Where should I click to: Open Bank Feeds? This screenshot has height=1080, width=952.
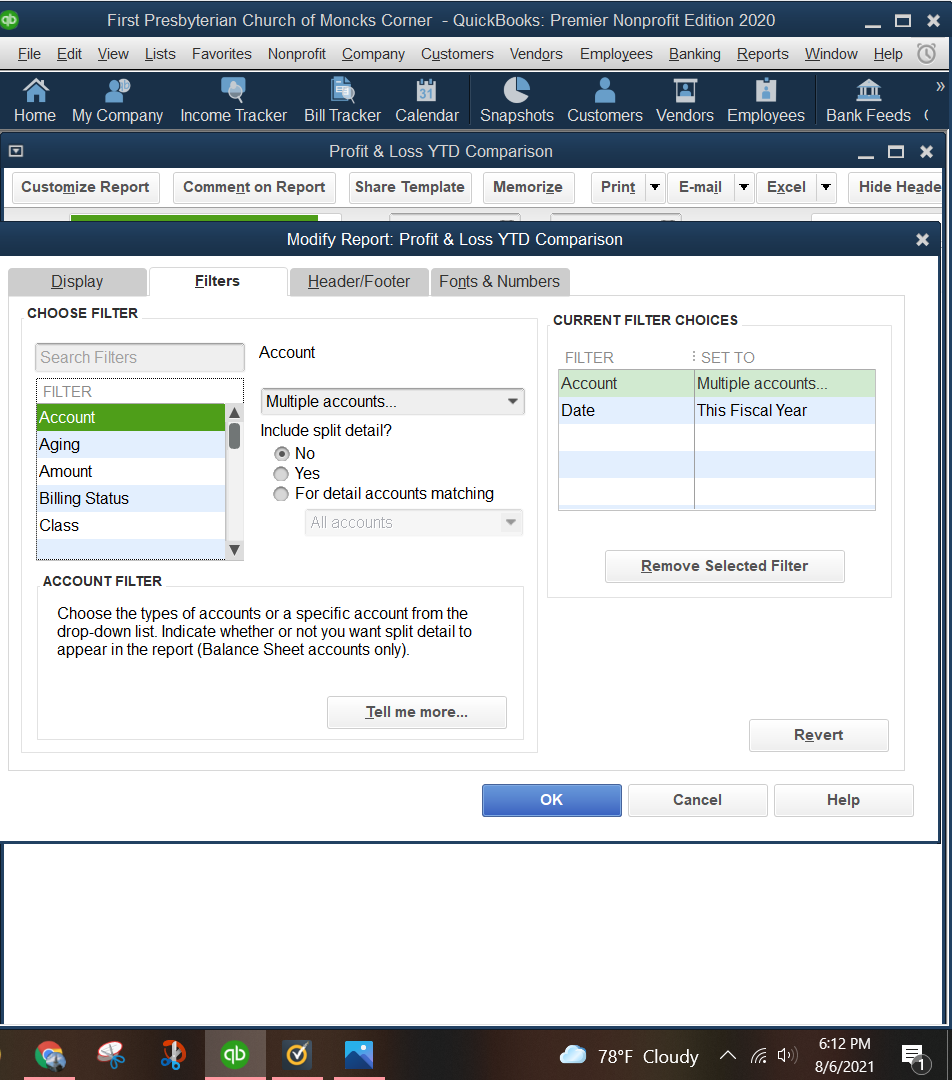coord(867,100)
